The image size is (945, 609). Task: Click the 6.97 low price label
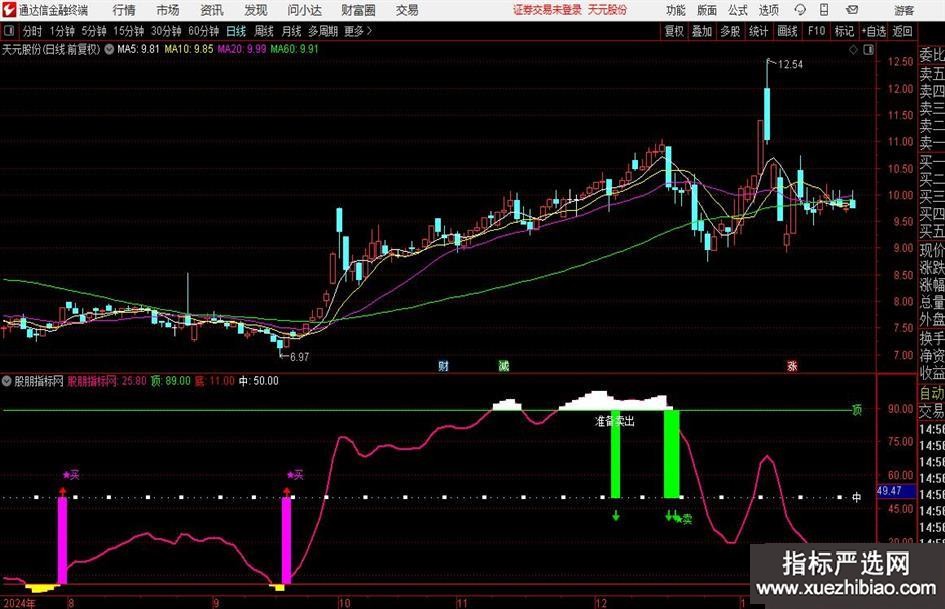click(300, 357)
